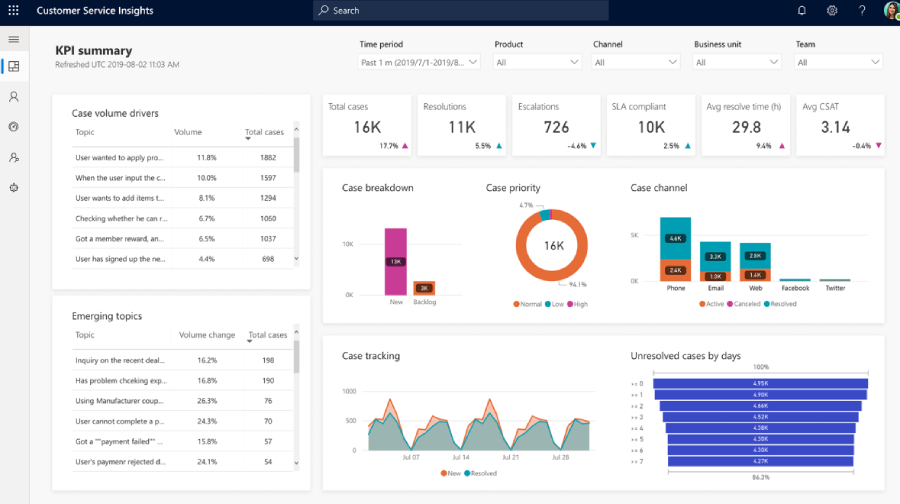Select the Resolutions 11K card
The height and width of the screenshot is (504, 900).
tap(461, 125)
